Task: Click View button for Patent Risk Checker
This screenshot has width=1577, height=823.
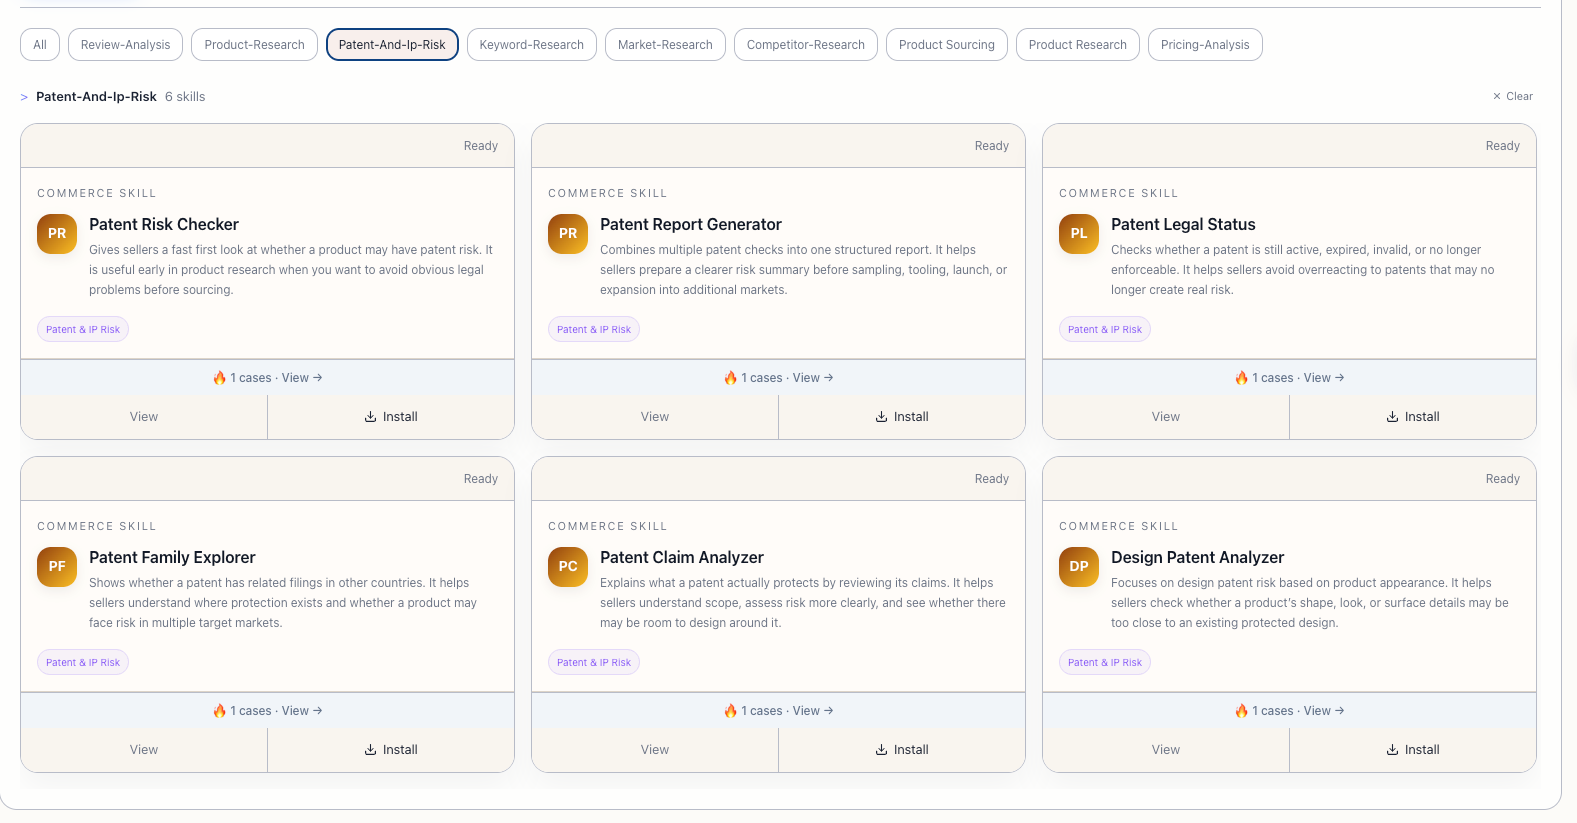Action: pyautogui.click(x=144, y=417)
